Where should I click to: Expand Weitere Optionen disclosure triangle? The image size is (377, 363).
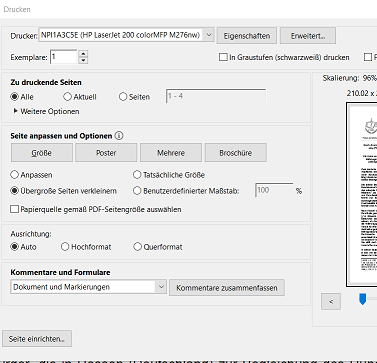point(15,111)
